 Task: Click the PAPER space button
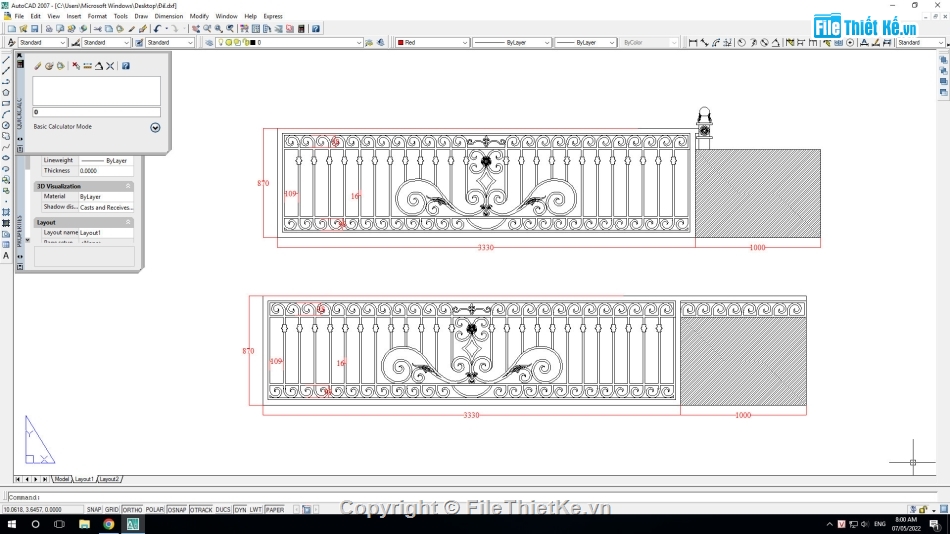click(274, 510)
